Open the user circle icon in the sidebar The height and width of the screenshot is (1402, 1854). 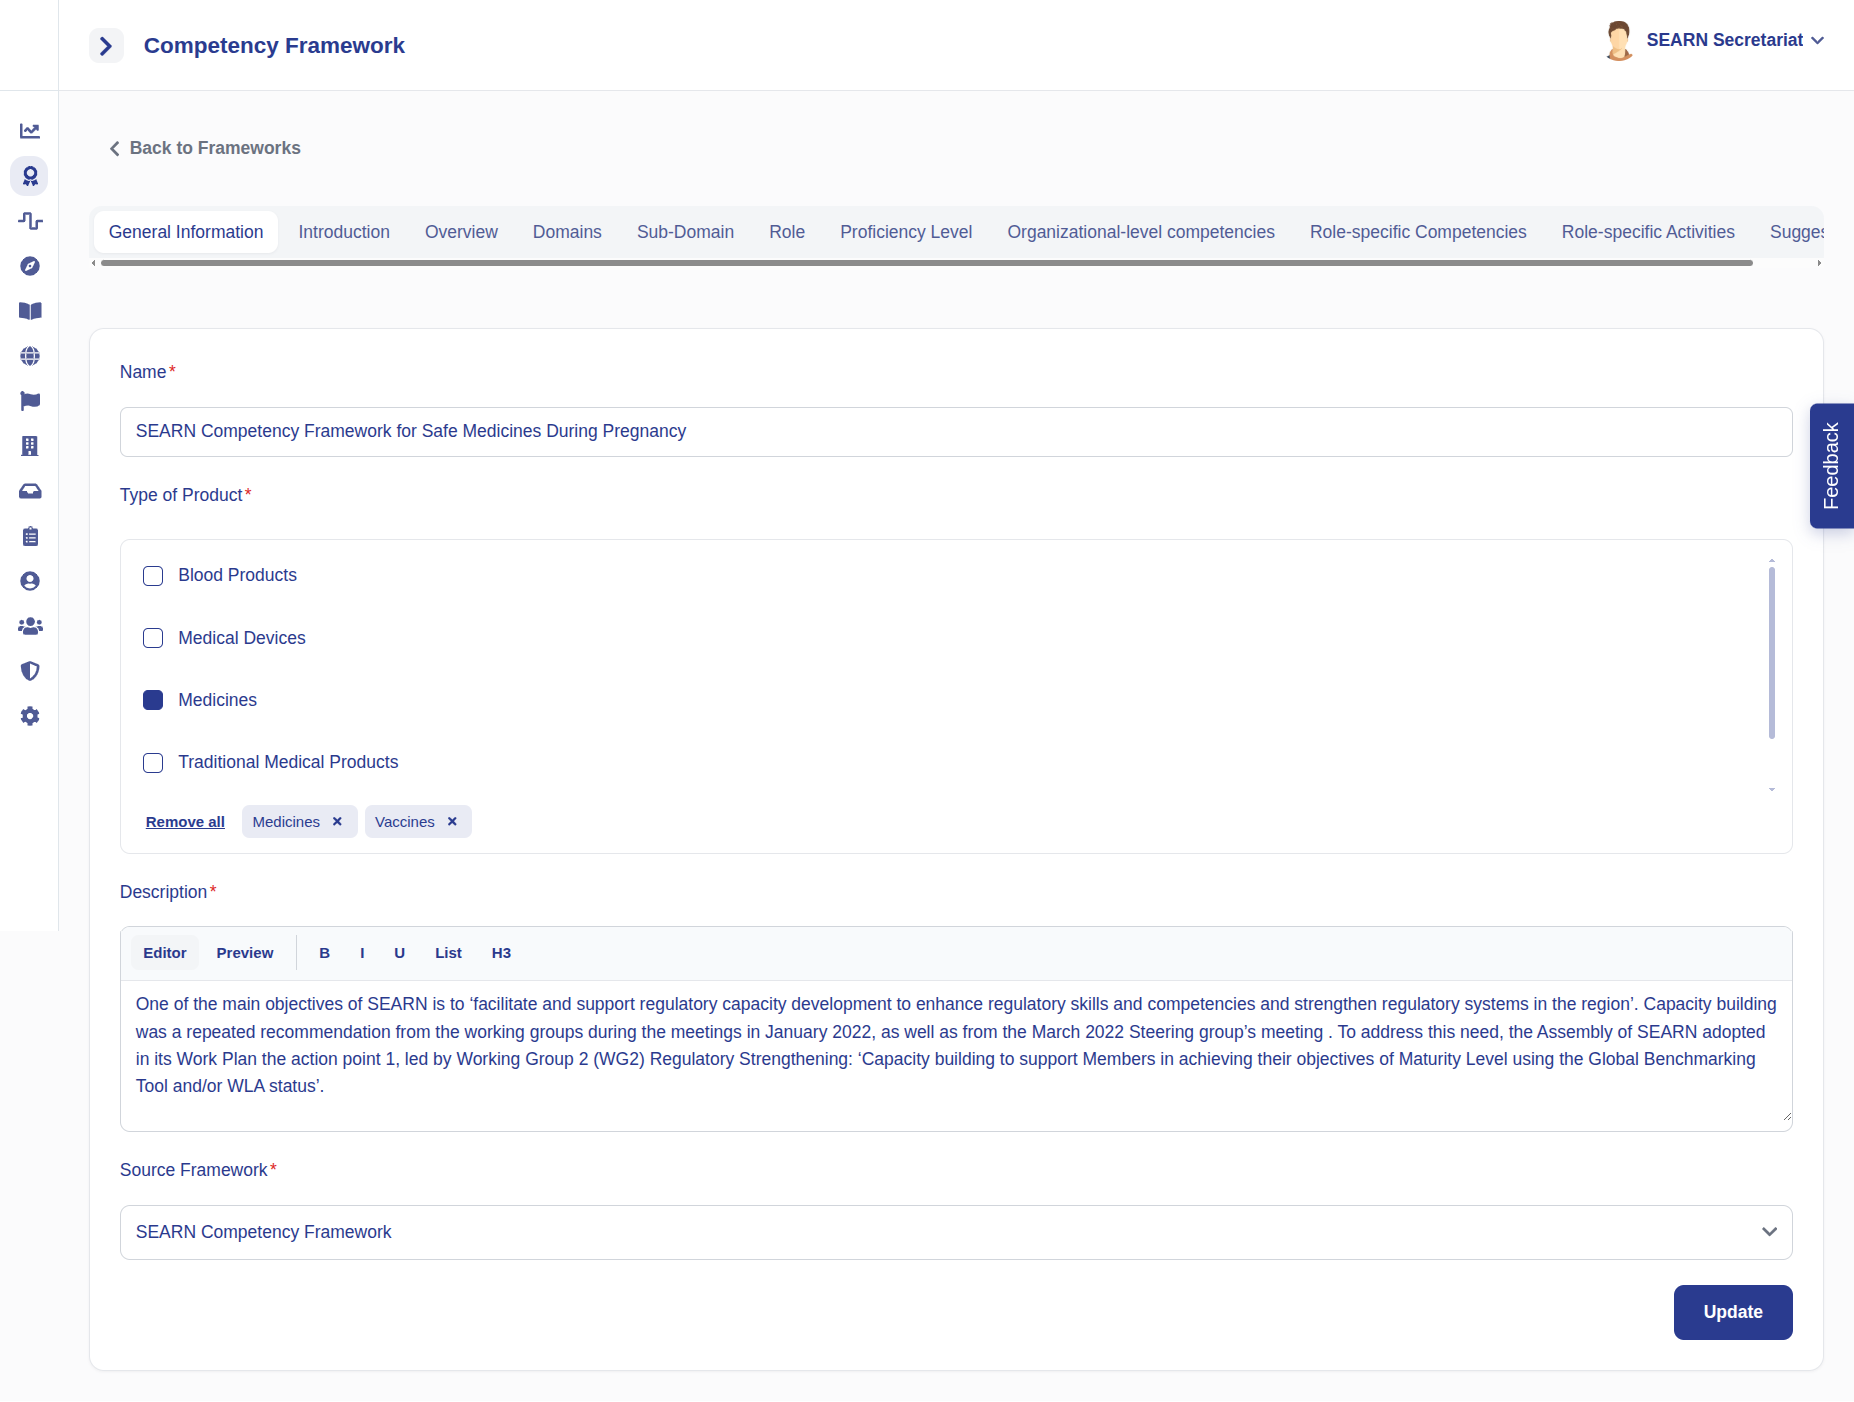(30, 581)
